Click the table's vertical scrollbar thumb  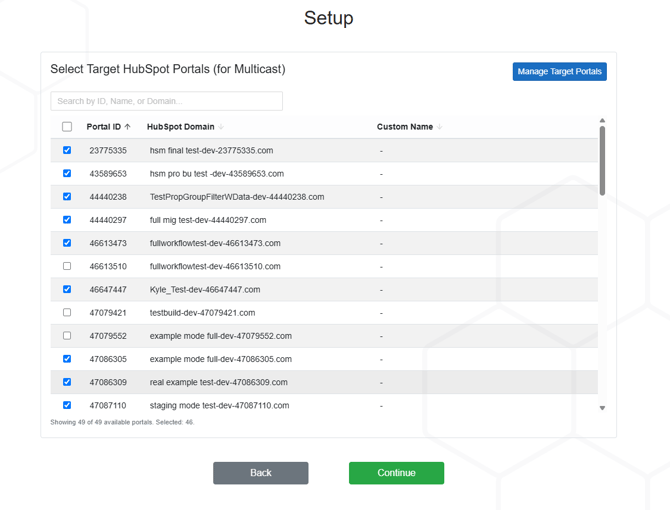click(x=602, y=161)
